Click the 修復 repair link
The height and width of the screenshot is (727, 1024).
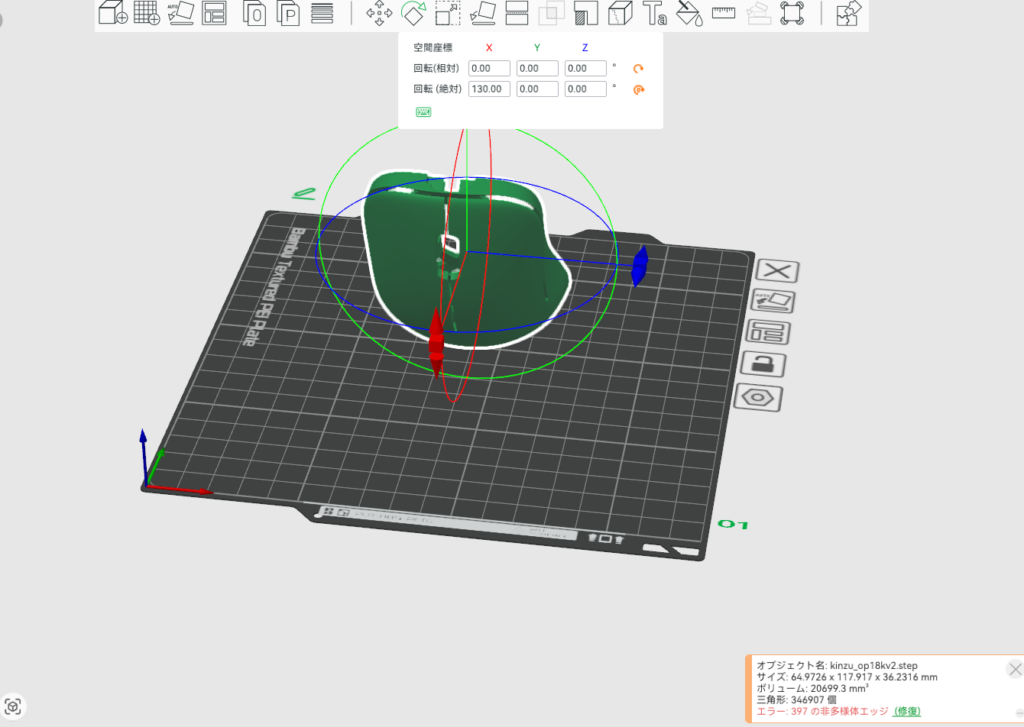pos(907,711)
